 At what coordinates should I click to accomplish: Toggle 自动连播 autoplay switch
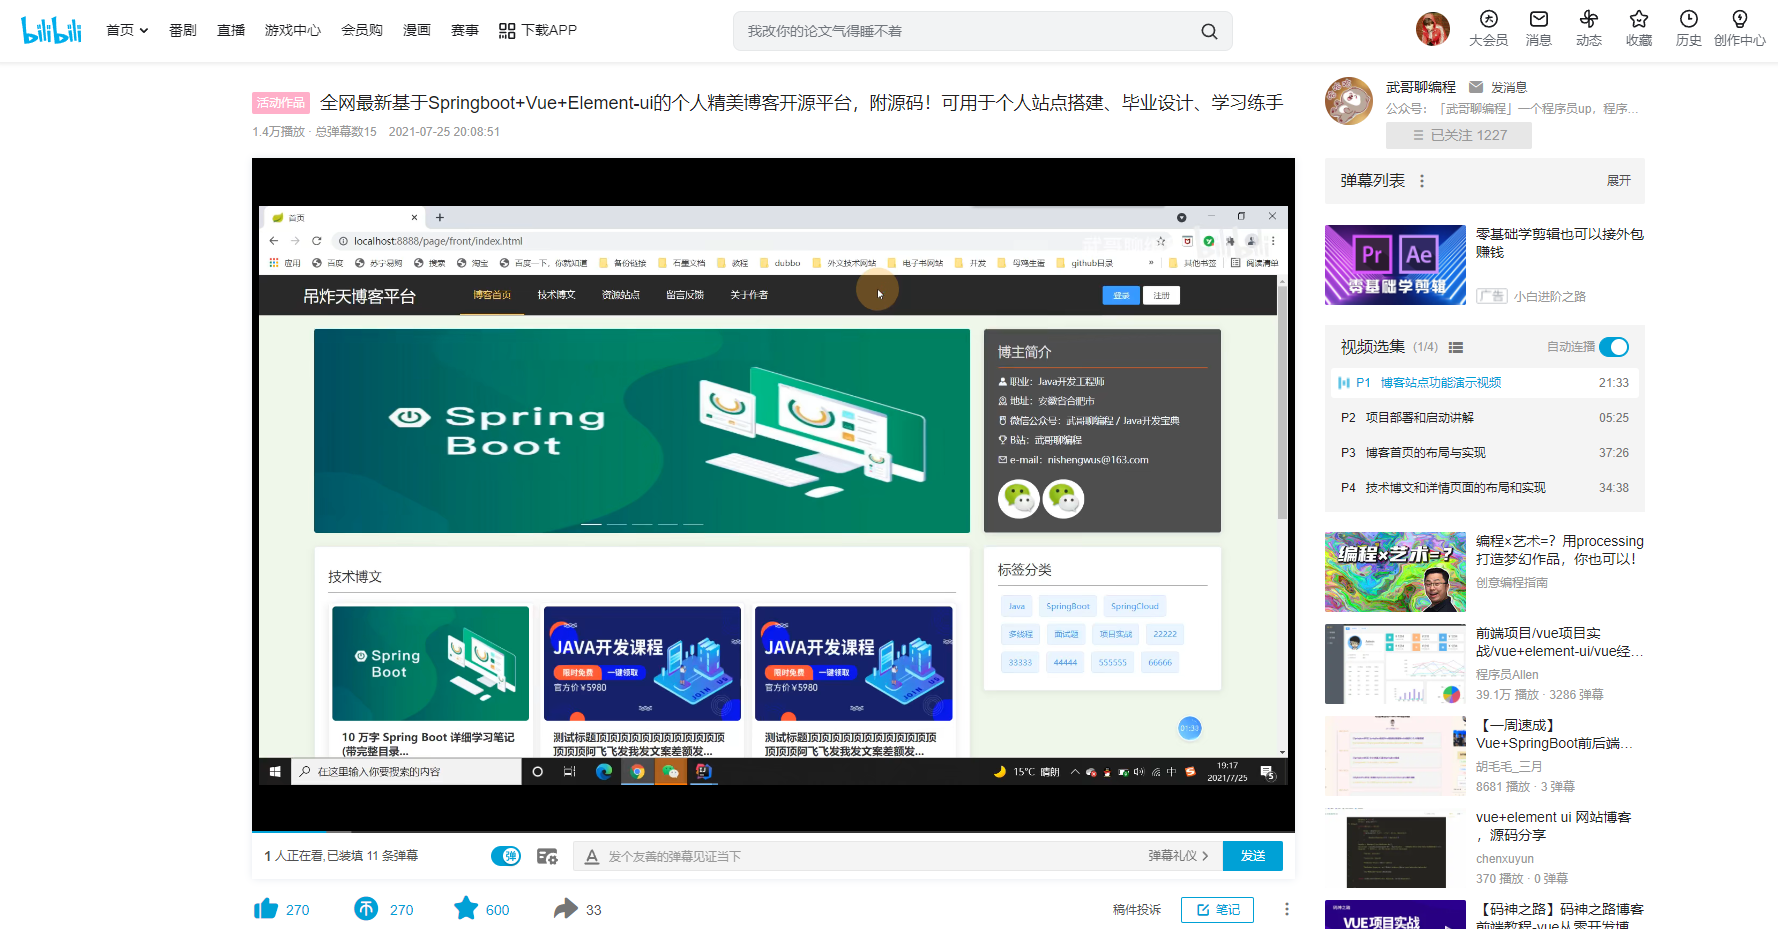[1614, 347]
